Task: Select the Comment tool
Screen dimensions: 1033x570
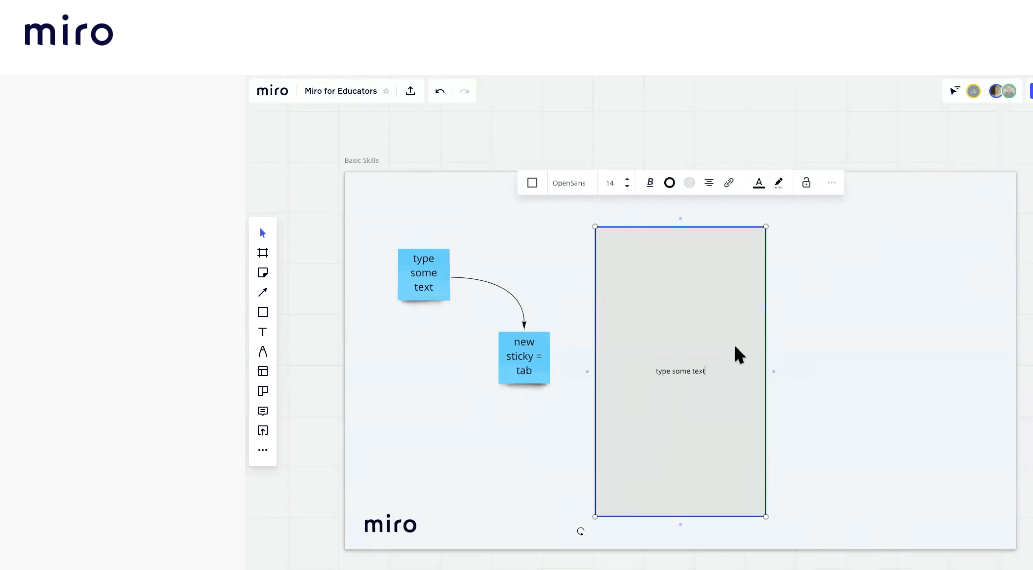Action: coord(263,411)
